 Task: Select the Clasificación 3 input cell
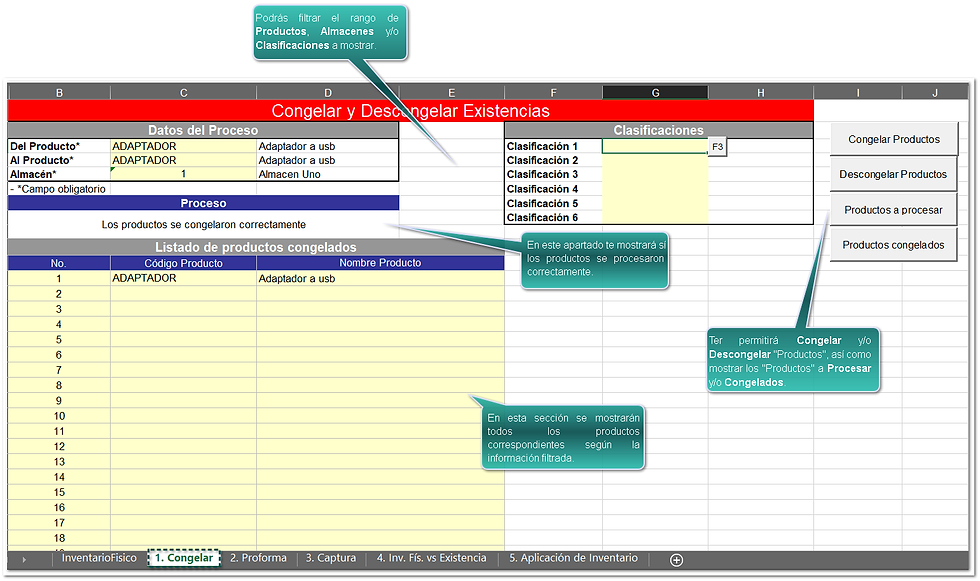(x=655, y=174)
